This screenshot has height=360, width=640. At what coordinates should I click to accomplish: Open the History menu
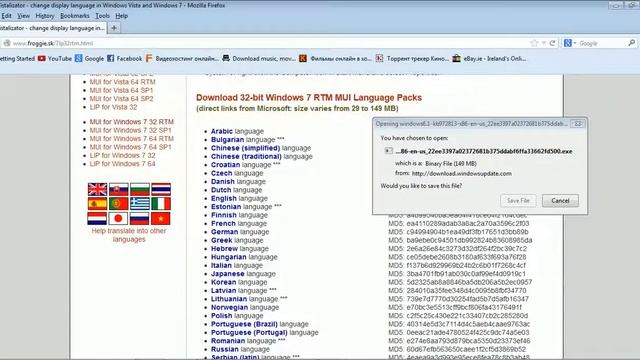[x=44, y=16]
